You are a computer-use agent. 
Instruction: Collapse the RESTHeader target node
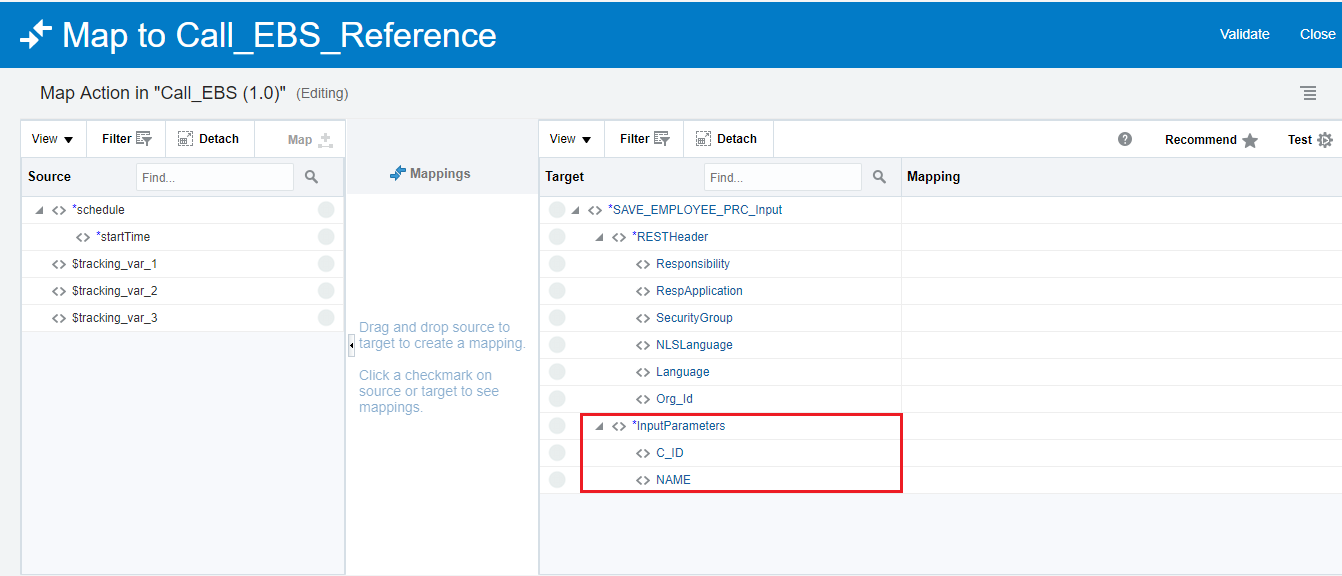(599, 237)
